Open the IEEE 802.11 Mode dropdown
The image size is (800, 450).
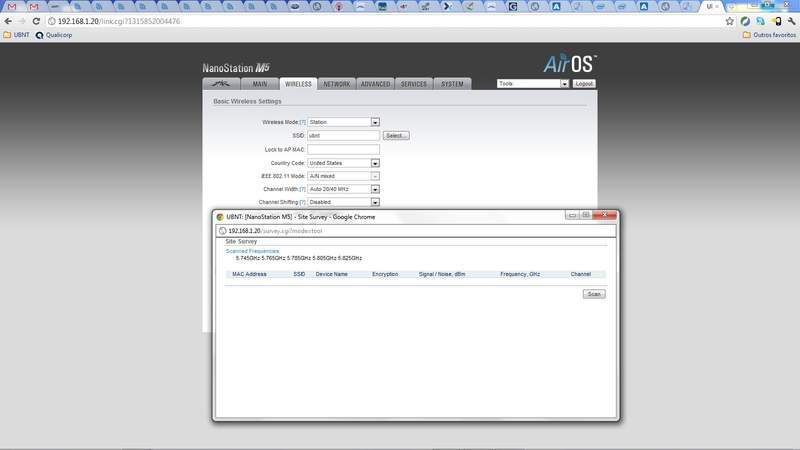pyautogui.click(x=343, y=176)
